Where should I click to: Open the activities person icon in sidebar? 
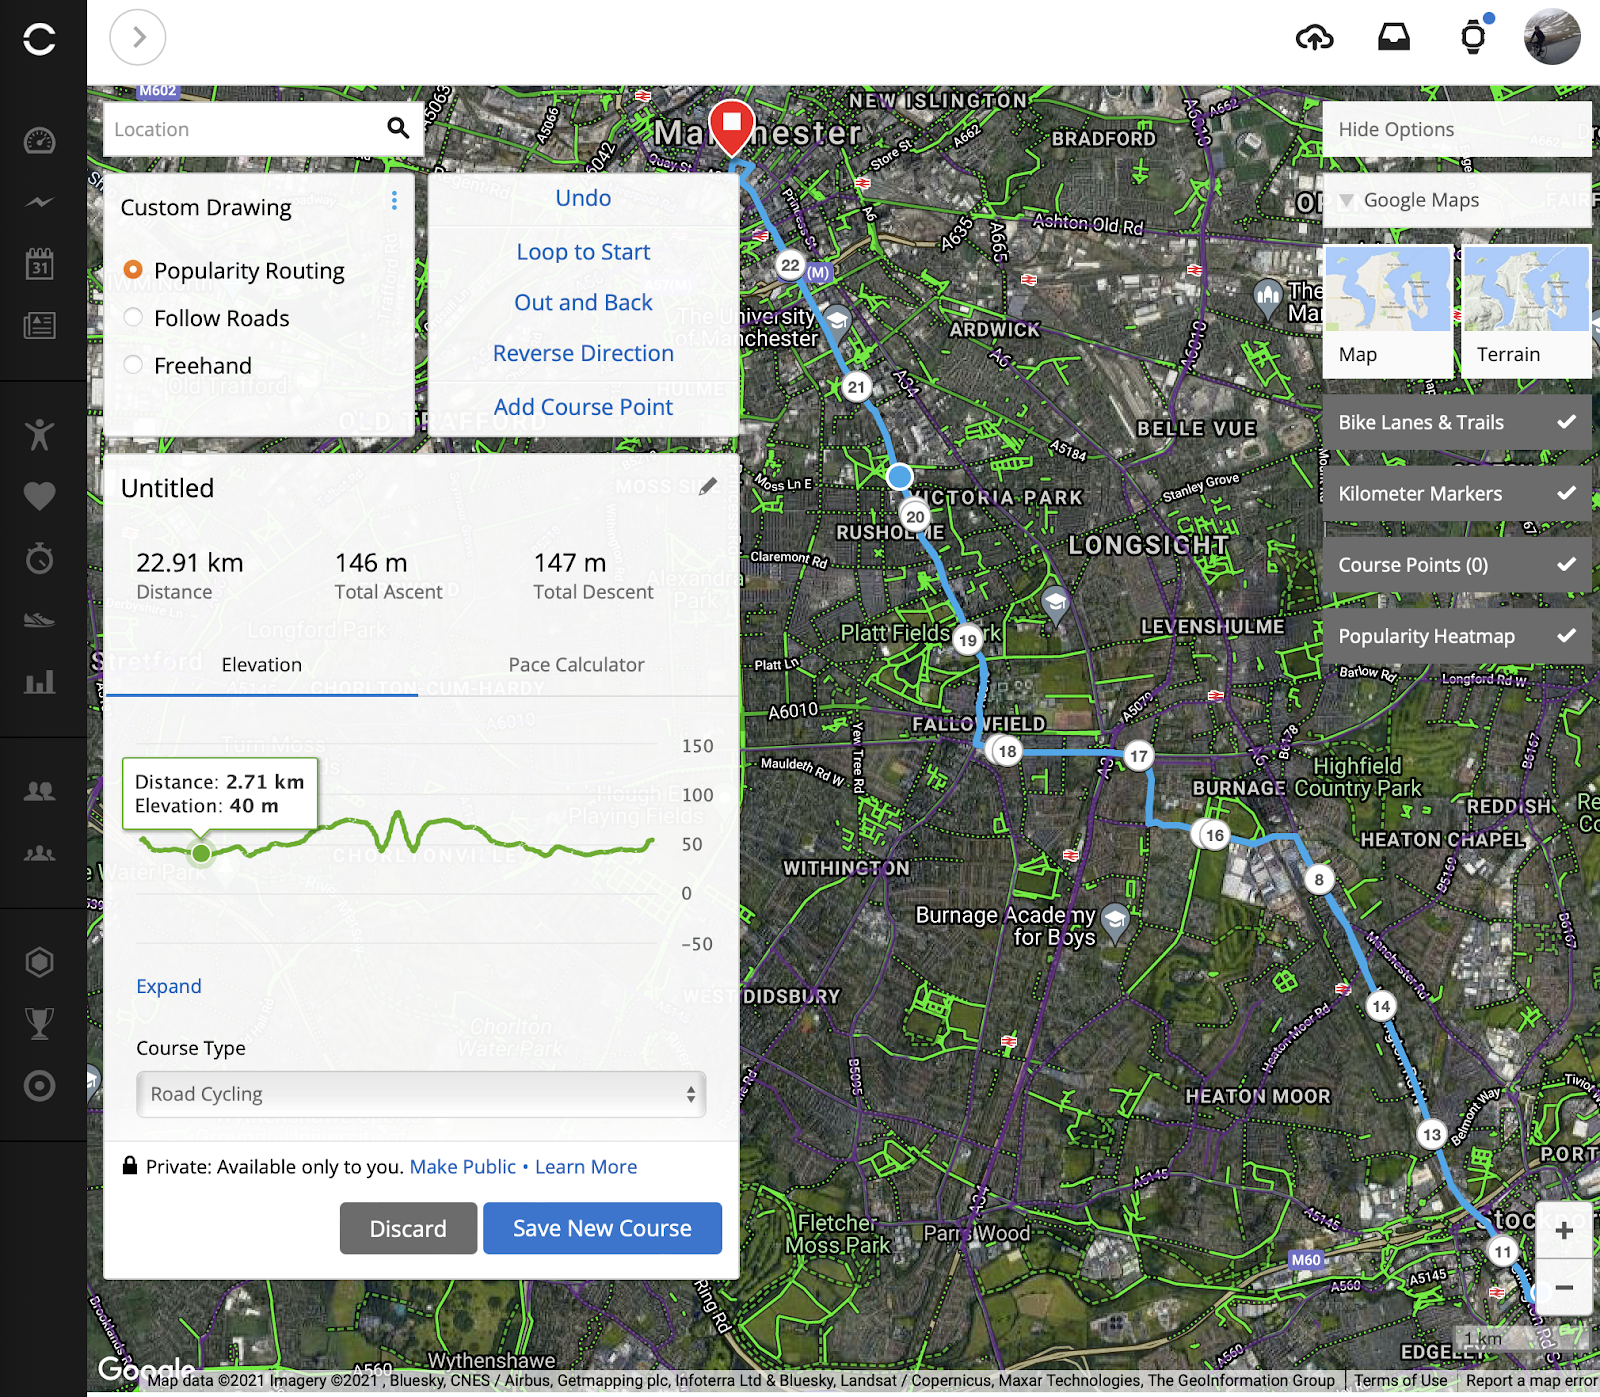39,434
